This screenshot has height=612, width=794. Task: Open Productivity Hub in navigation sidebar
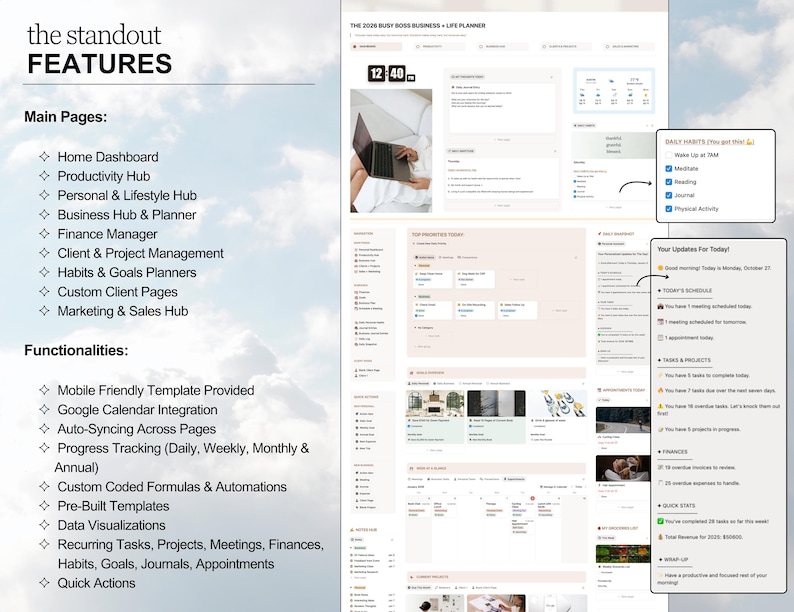(x=369, y=255)
